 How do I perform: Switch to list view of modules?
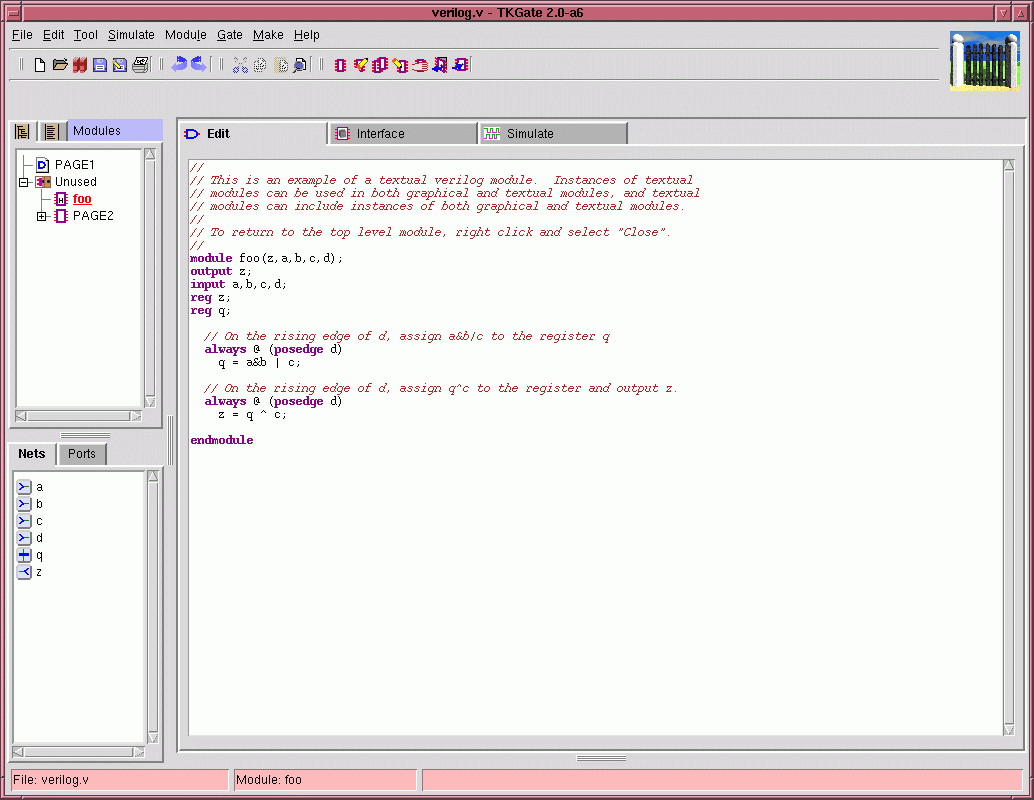[51, 132]
